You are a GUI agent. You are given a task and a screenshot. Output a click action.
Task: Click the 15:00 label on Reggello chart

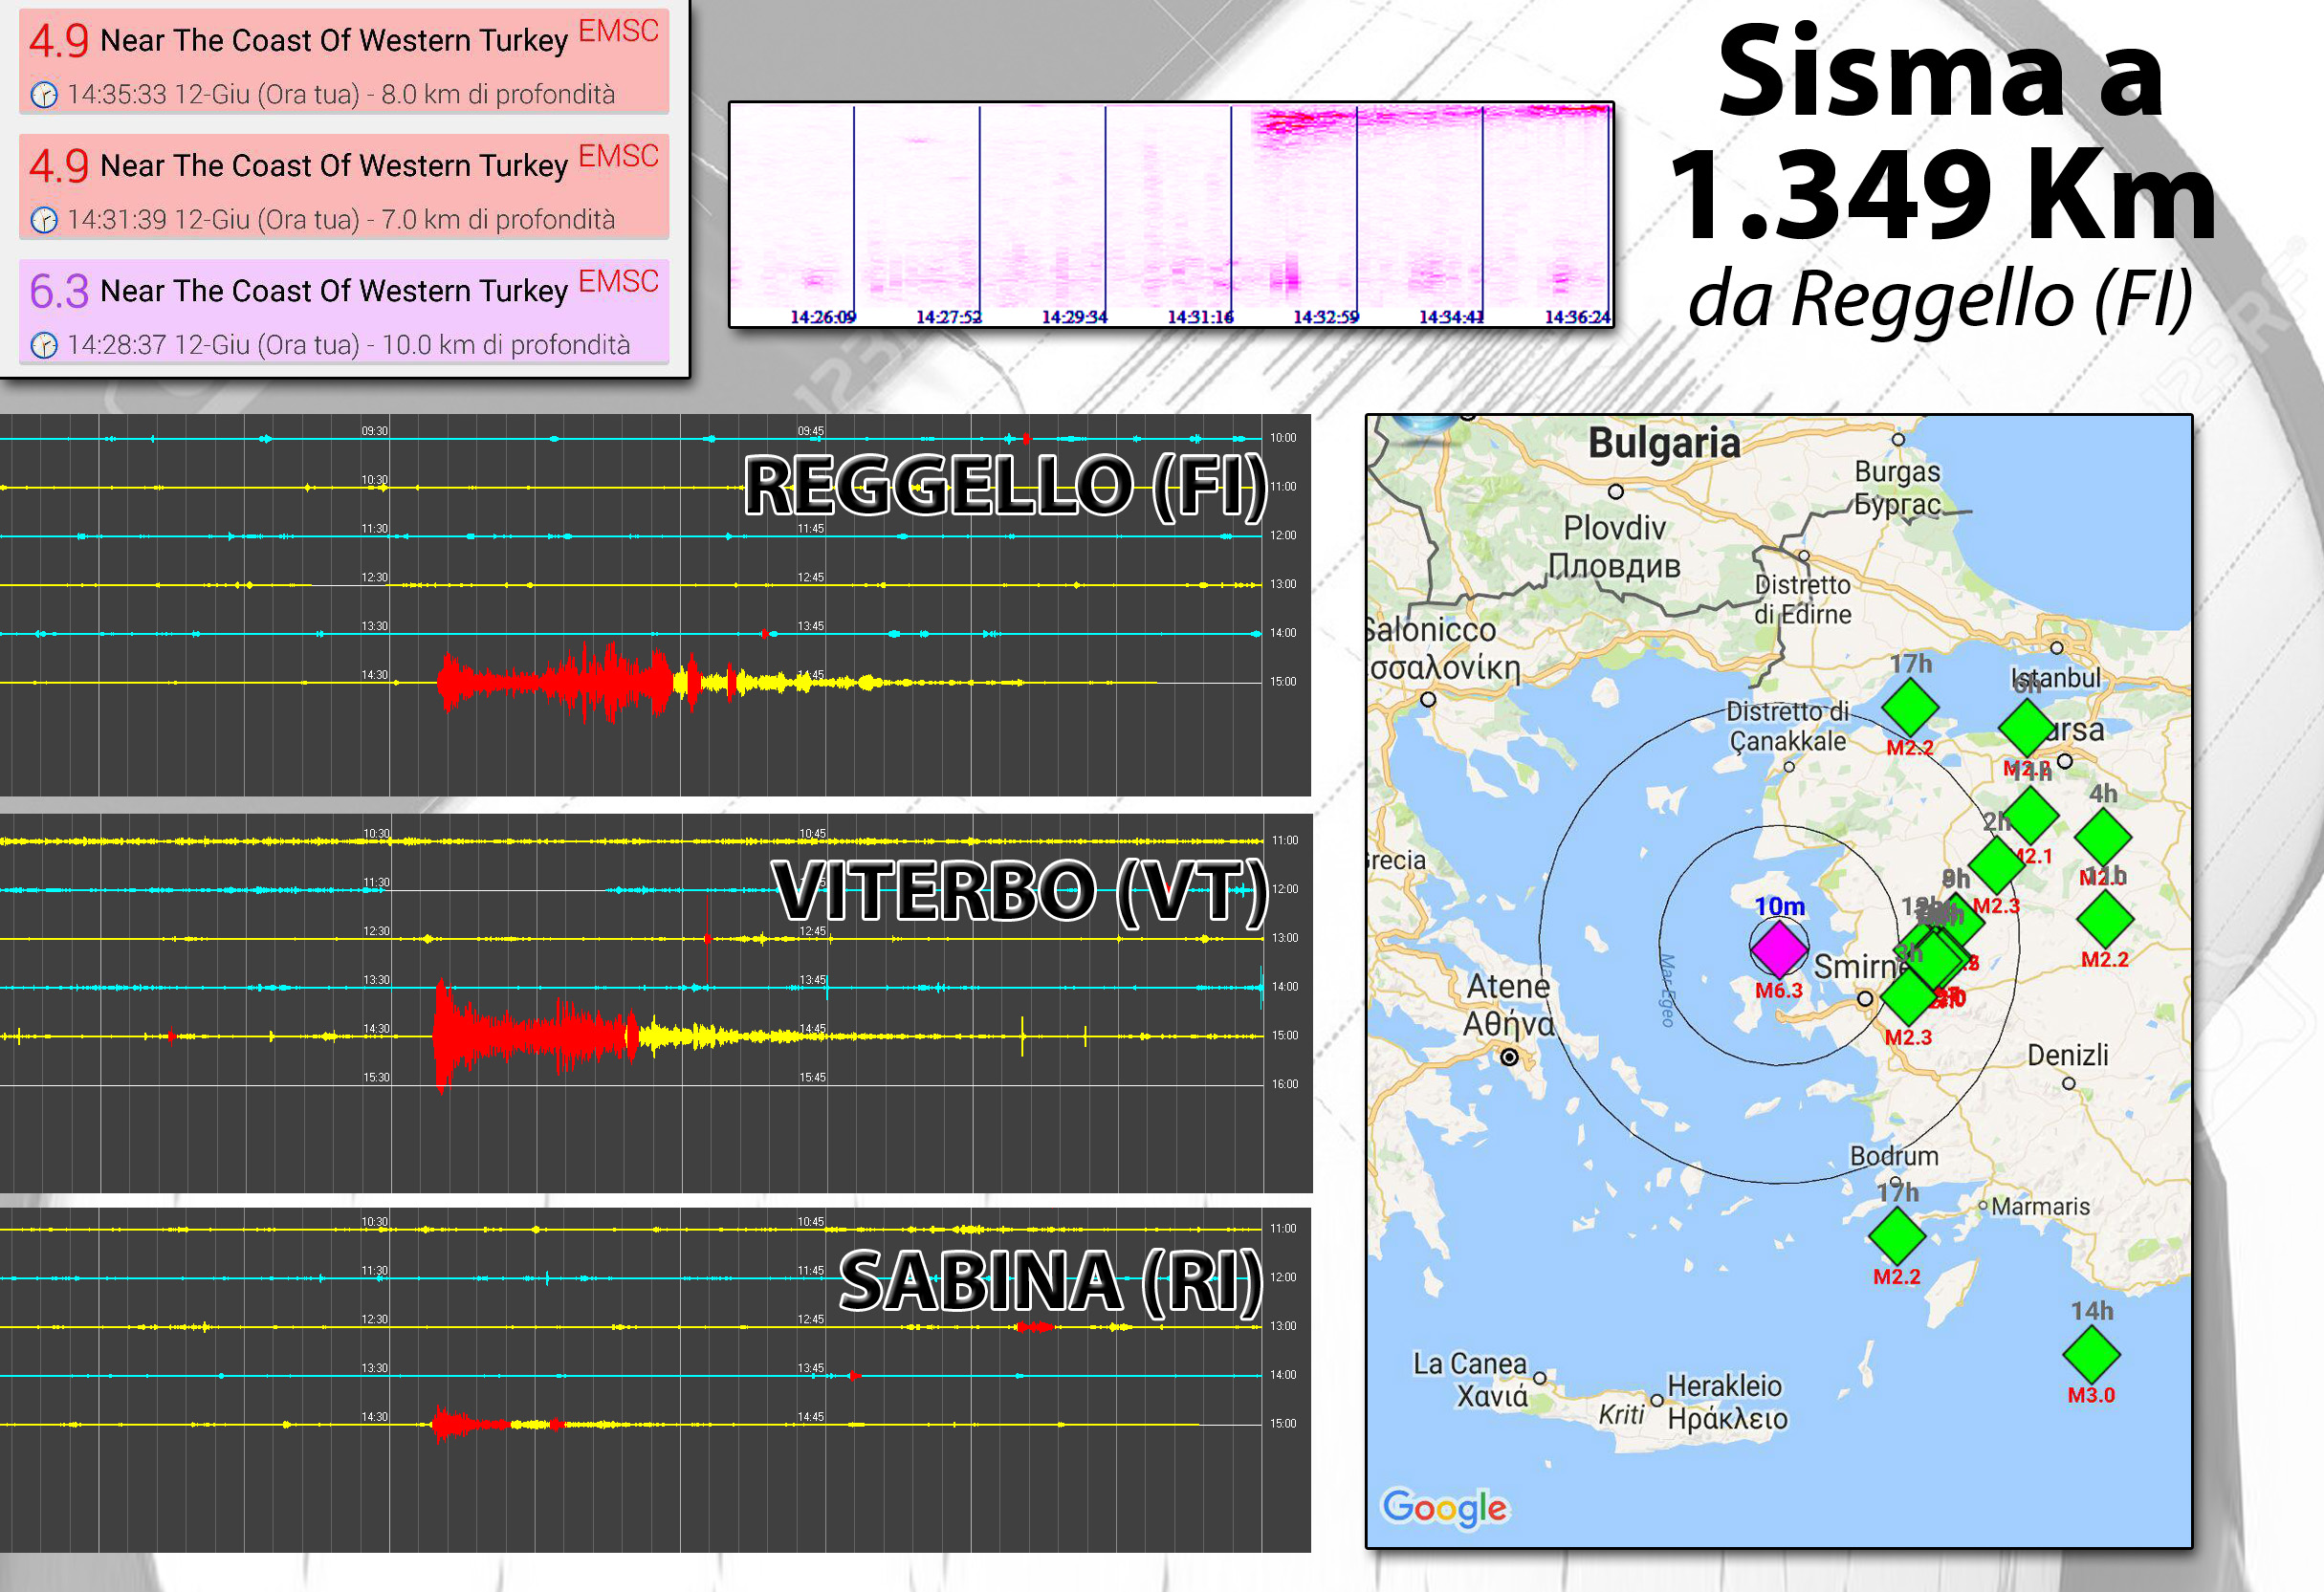(x=1283, y=682)
